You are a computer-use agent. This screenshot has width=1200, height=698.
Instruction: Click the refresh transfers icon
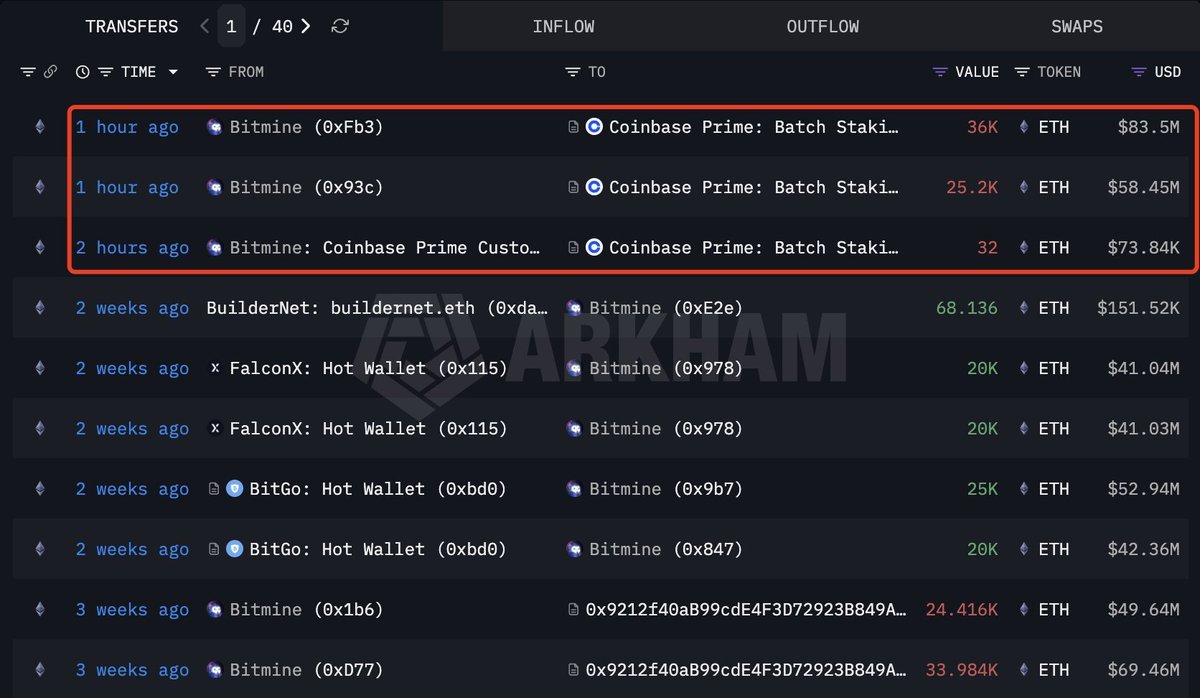[x=340, y=25]
